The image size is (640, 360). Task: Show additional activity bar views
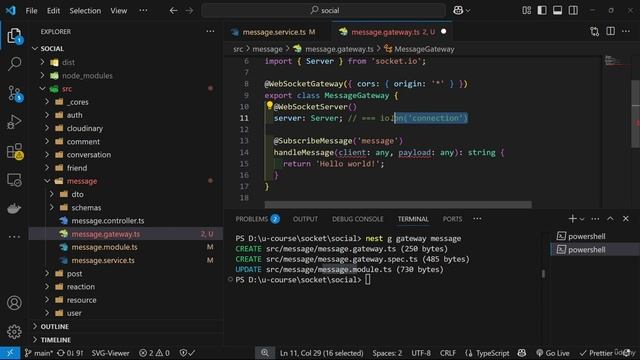coord(14,236)
